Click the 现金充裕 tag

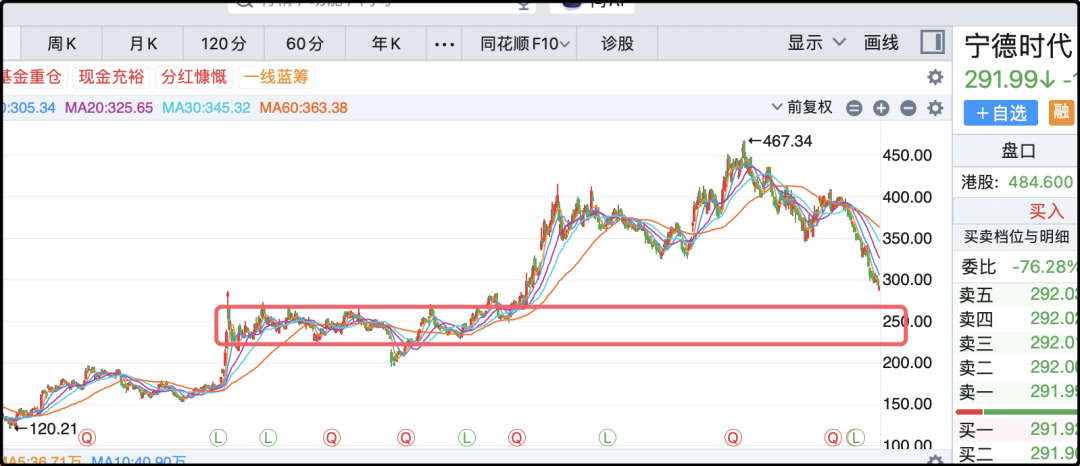click(112, 77)
